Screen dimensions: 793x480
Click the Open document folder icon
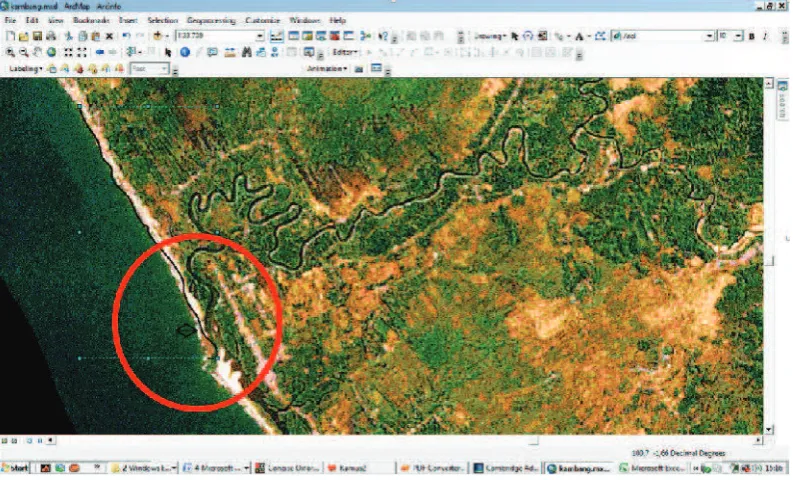(x=24, y=36)
